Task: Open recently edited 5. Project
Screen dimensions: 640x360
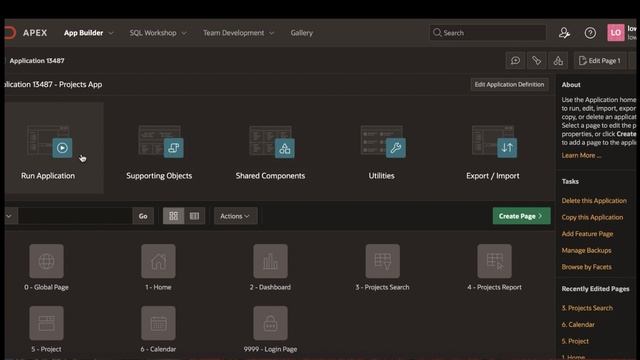Action: (x=575, y=341)
